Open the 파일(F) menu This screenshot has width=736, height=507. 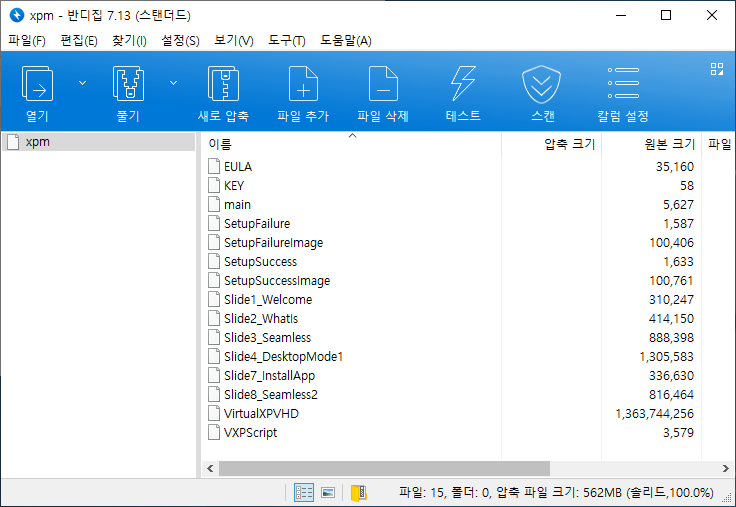27,41
